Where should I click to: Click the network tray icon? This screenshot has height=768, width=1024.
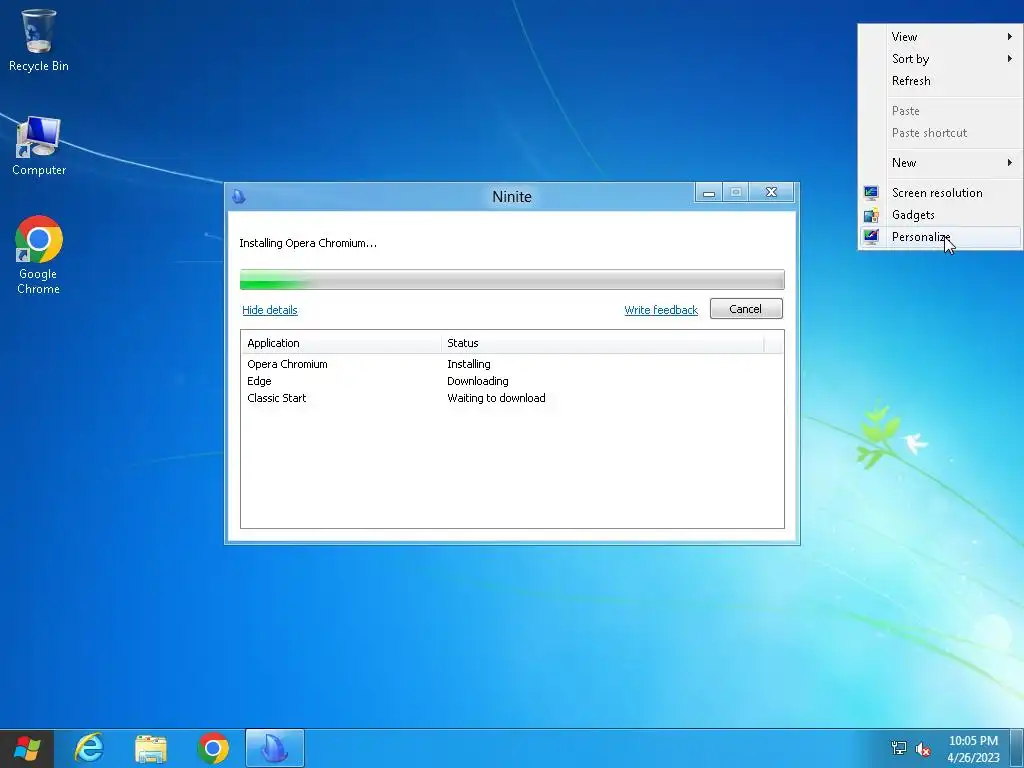coord(899,748)
